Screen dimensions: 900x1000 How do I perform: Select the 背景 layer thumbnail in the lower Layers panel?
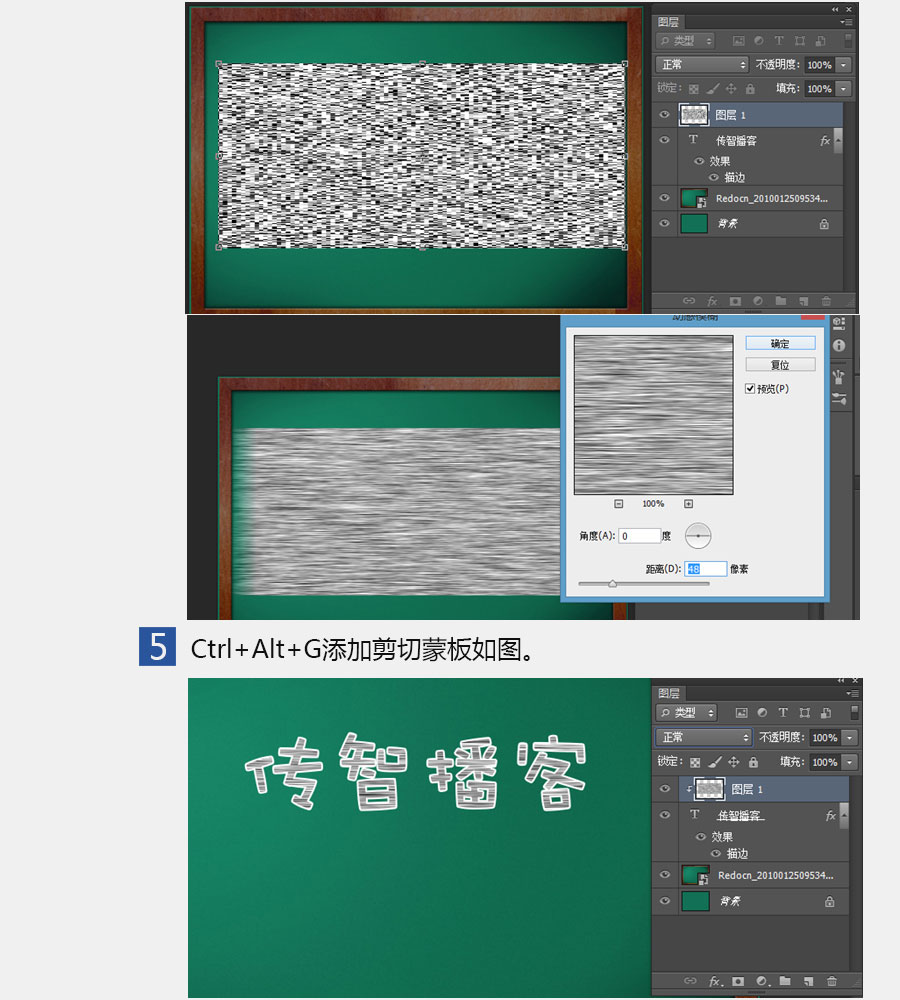pyautogui.click(x=695, y=901)
